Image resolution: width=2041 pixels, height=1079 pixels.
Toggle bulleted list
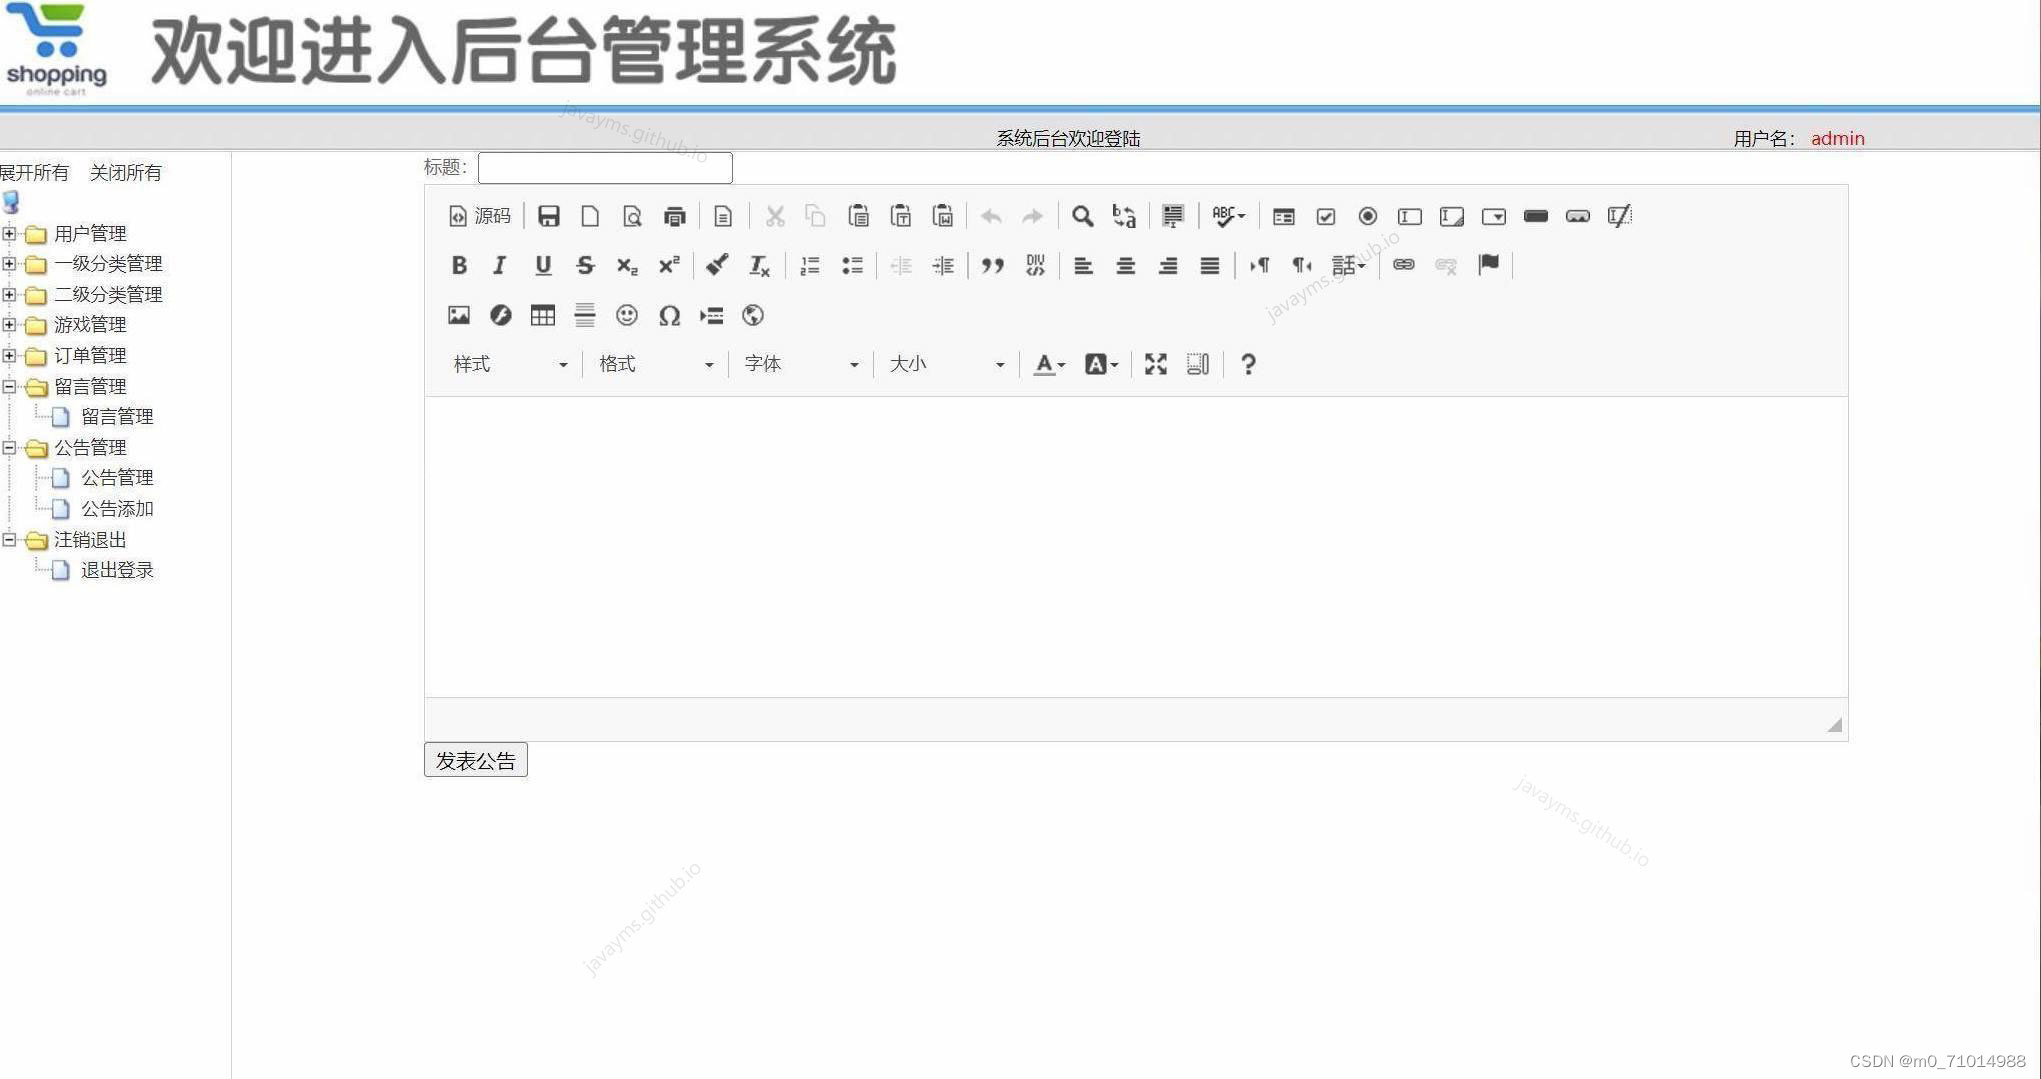coord(852,265)
